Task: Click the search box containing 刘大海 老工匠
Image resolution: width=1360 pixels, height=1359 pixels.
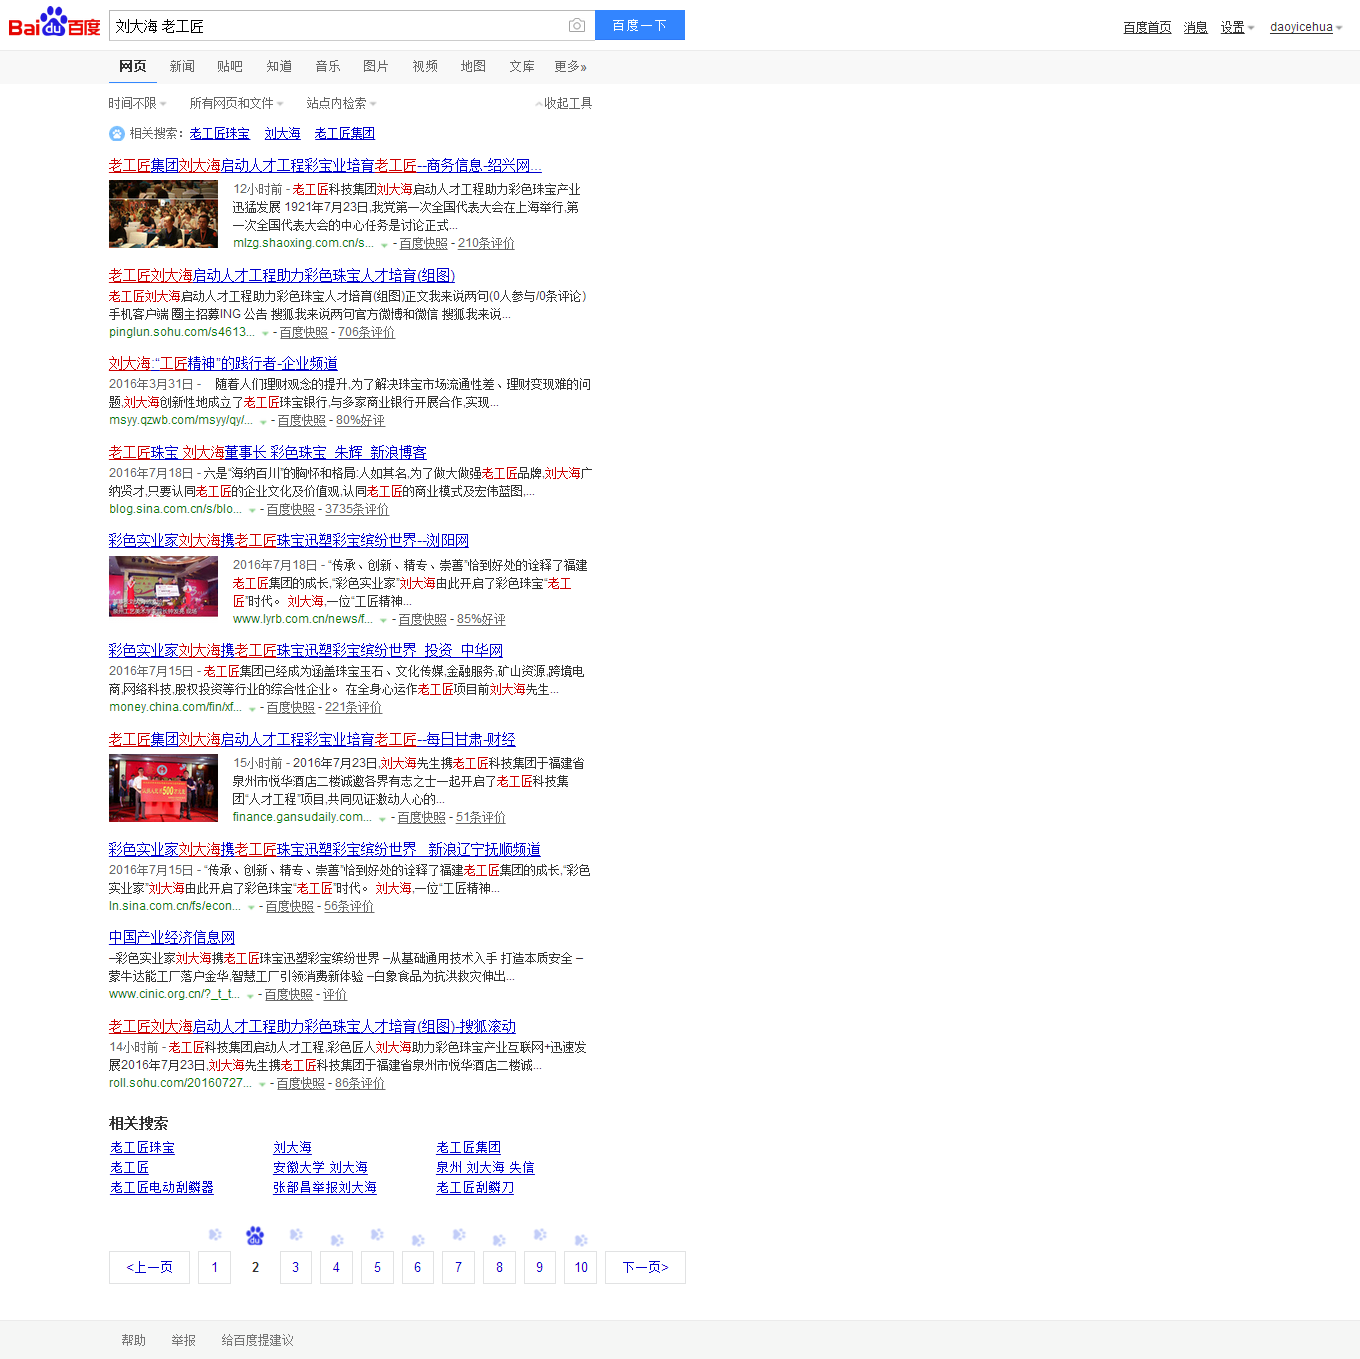Action: pos(352,25)
